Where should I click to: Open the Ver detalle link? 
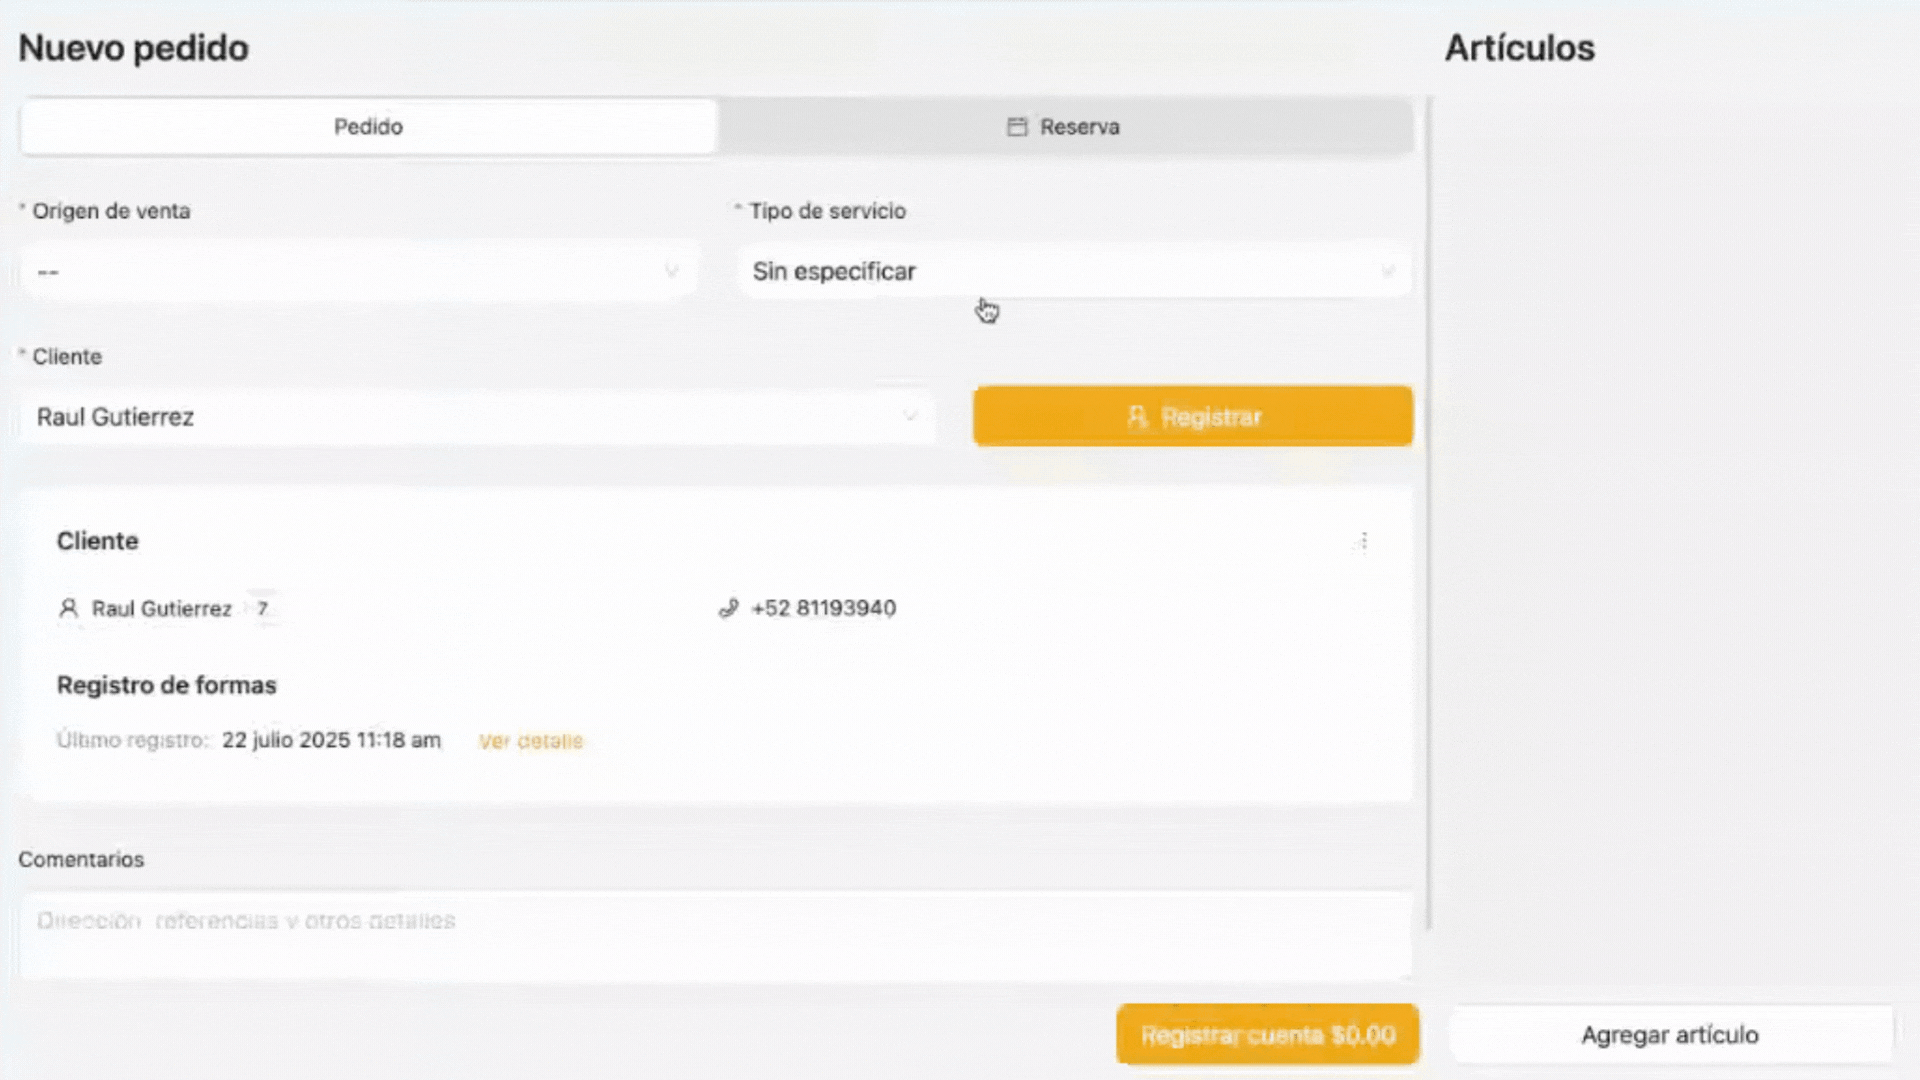[530, 741]
